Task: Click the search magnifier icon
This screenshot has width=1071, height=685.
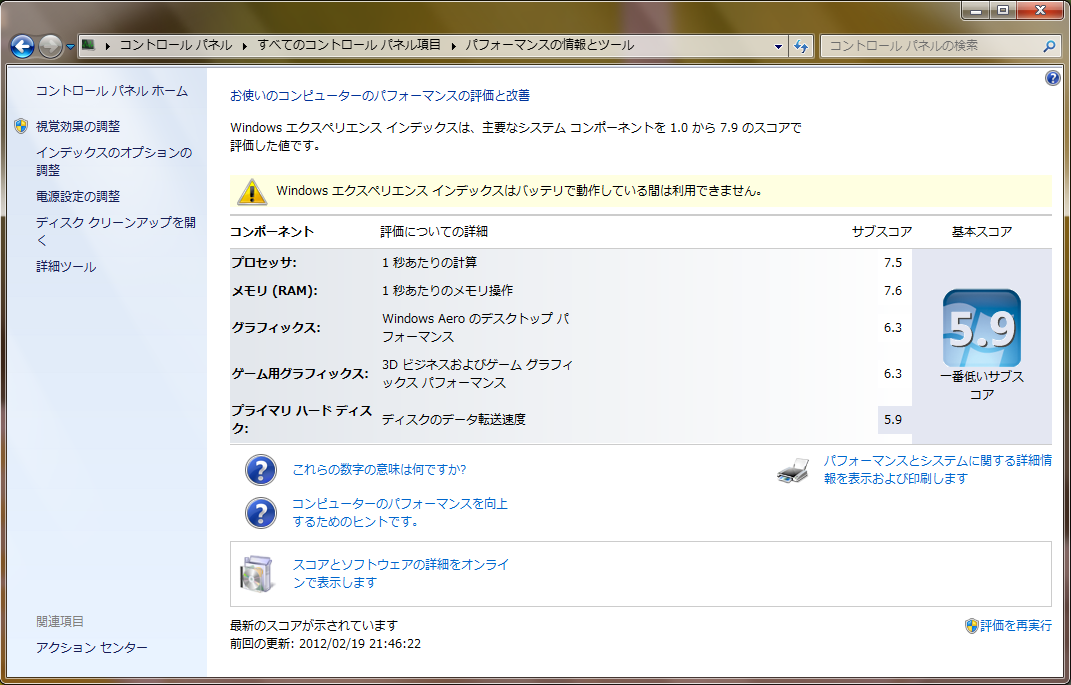Action: click(1049, 46)
